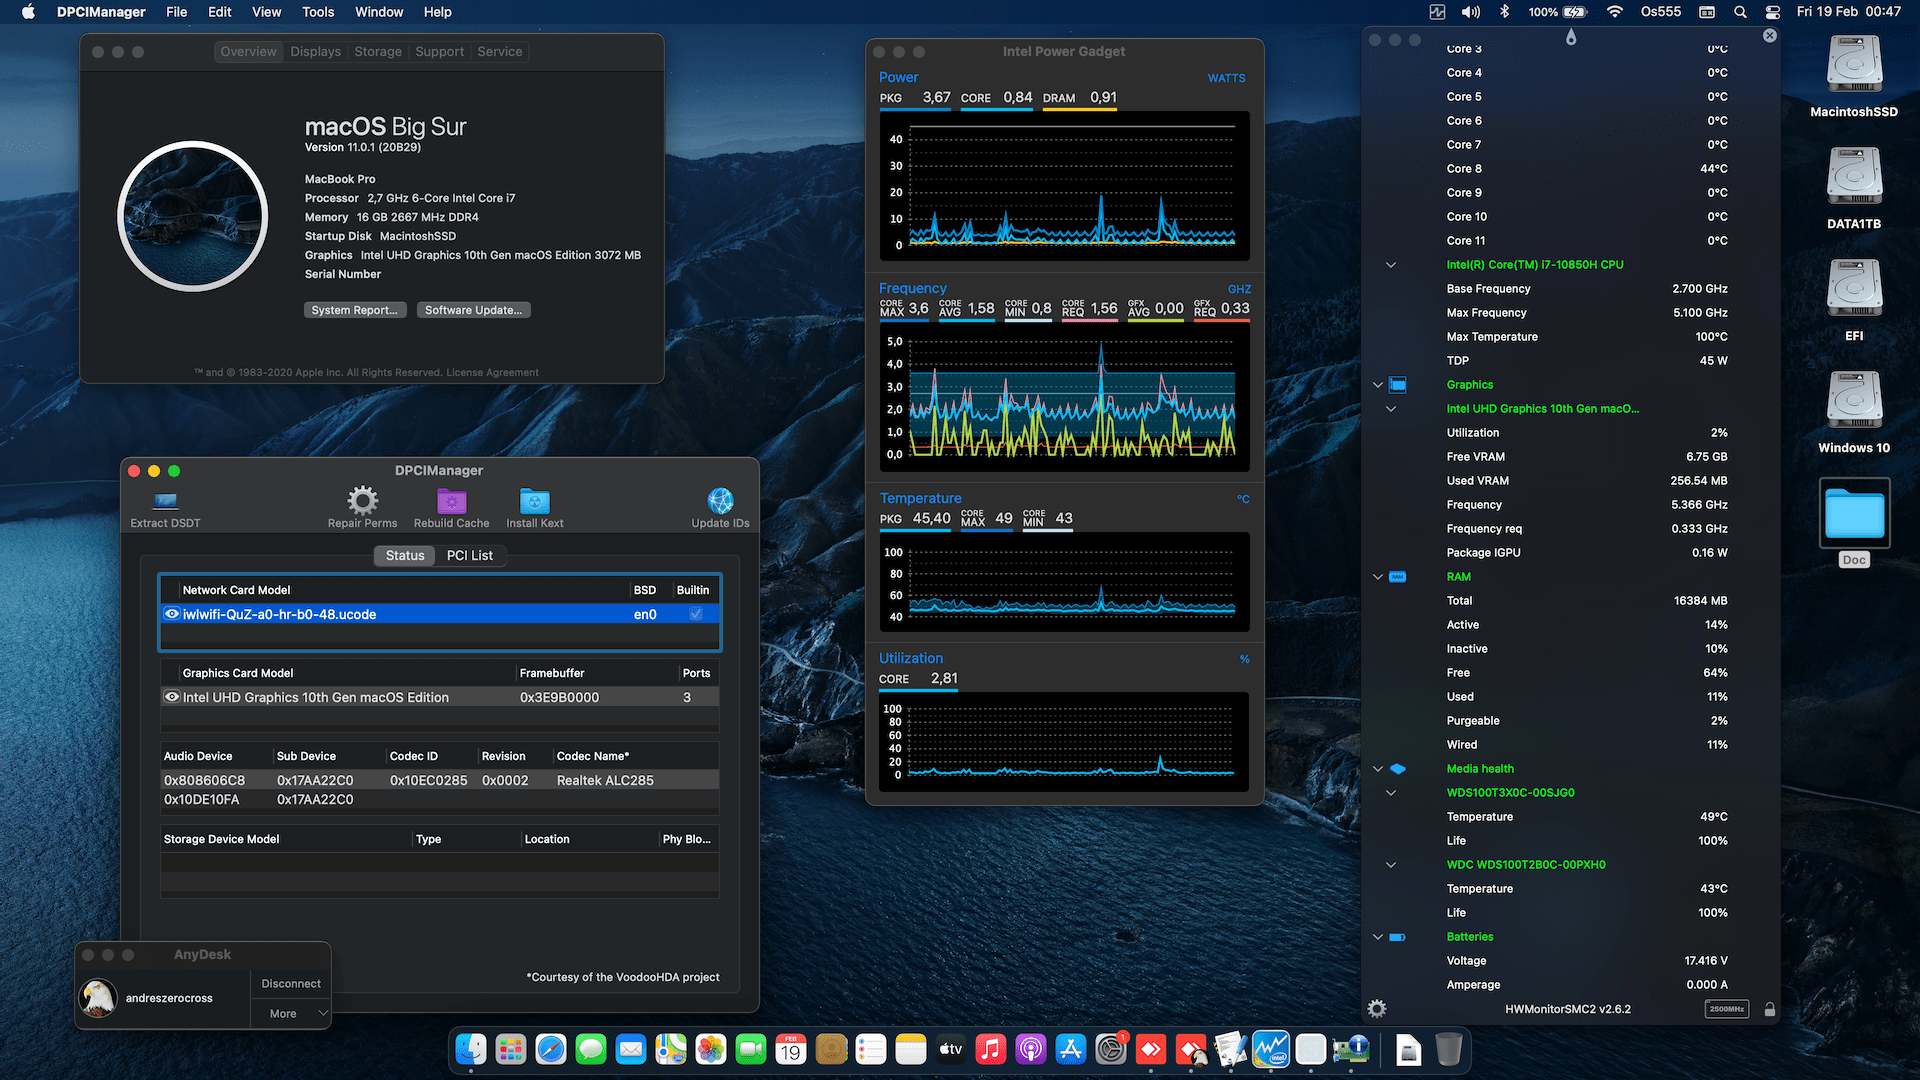
Task: Open Finder from the Dock
Action: 471,1049
